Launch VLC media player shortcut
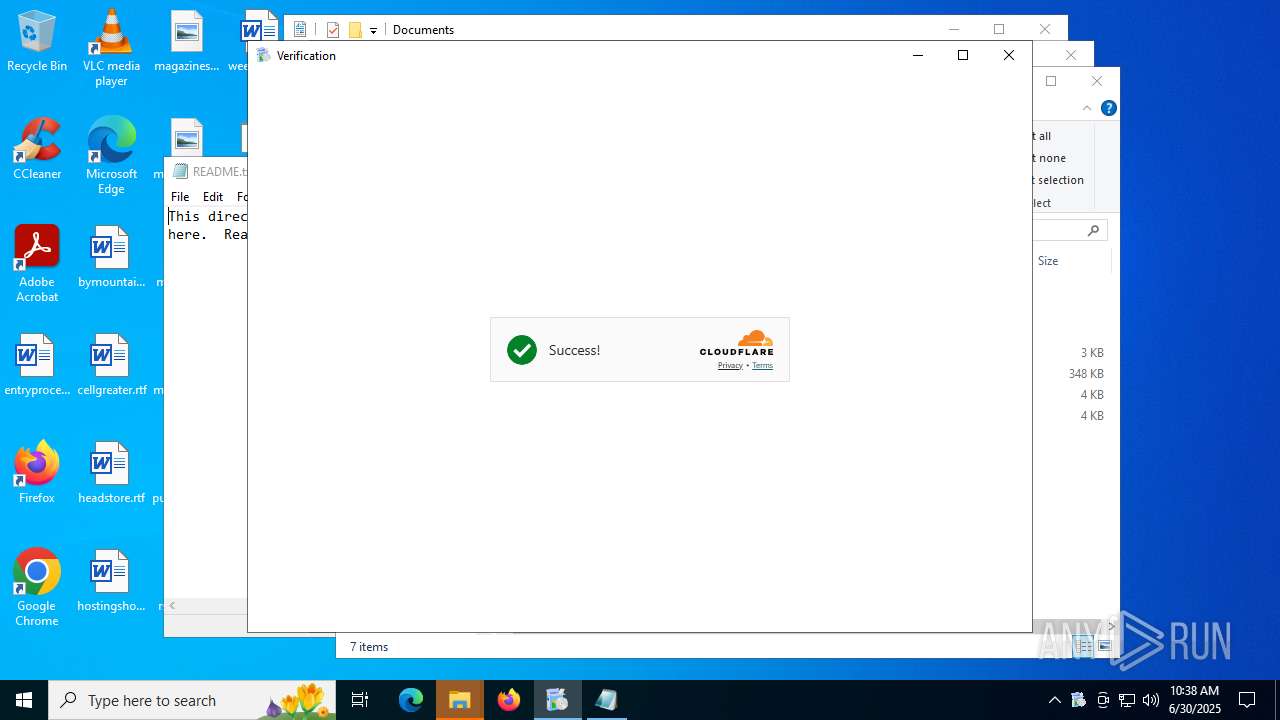Screen dimensions: 1280x720 pos(111,48)
